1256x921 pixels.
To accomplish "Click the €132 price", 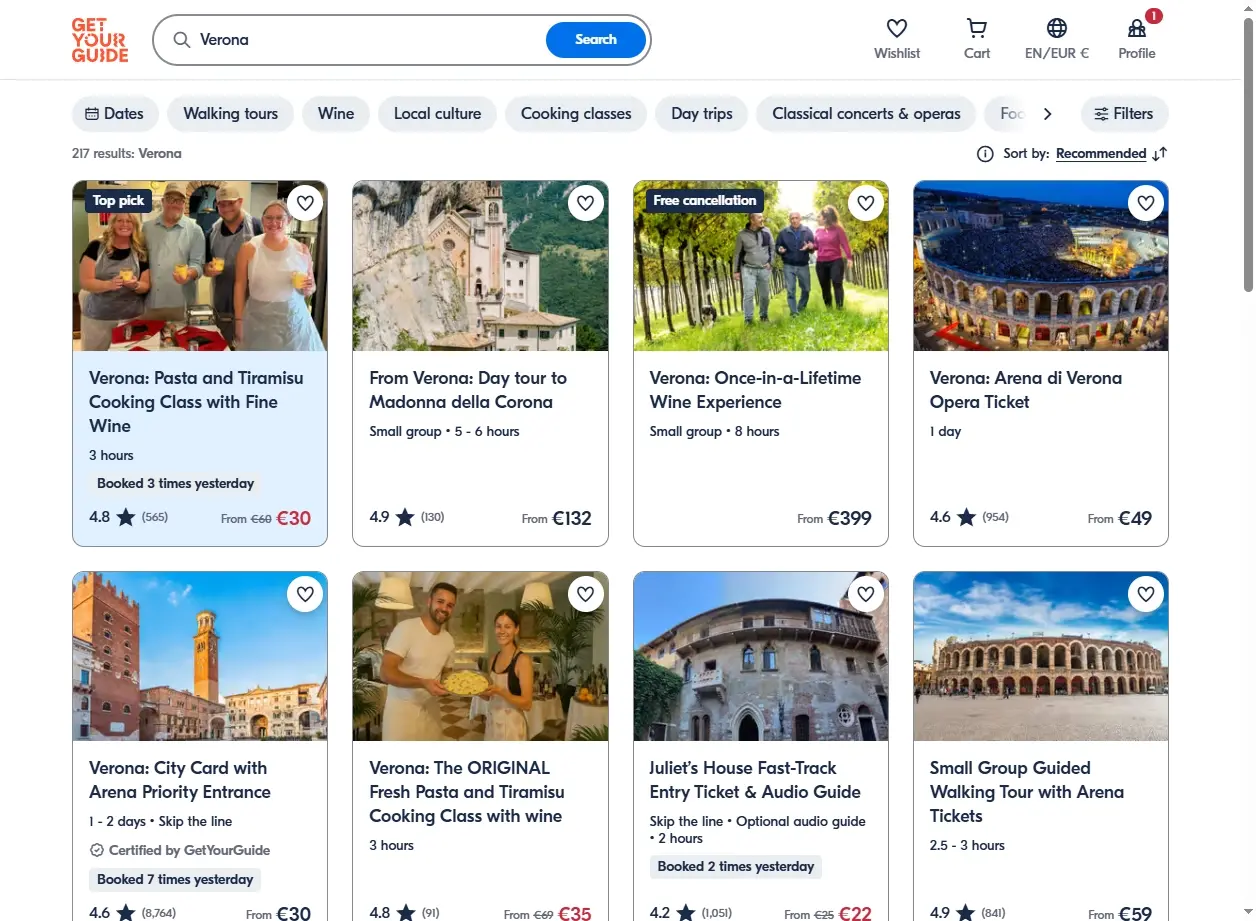I will pyautogui.click(x=571, y=518).
